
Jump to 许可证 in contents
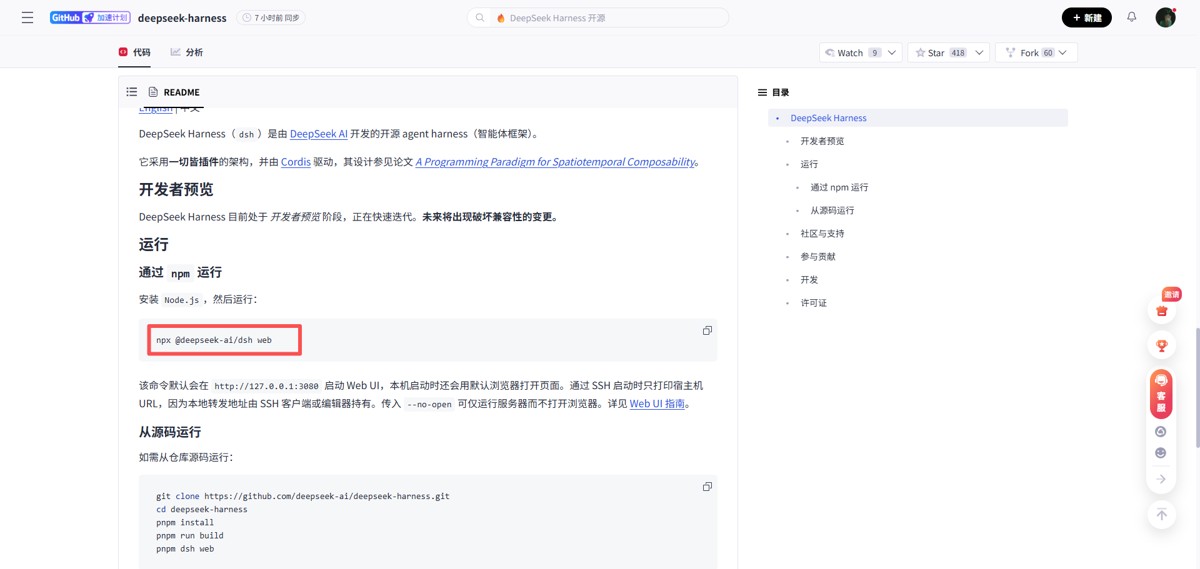pos(813,302)
